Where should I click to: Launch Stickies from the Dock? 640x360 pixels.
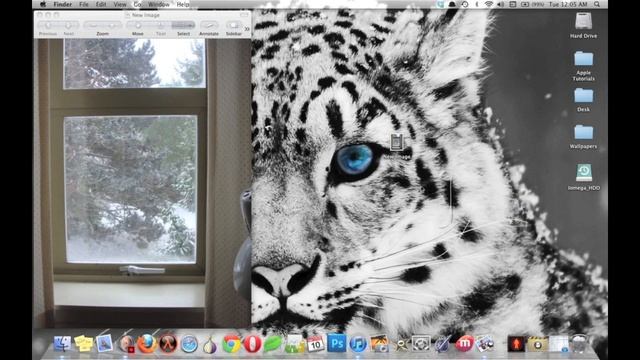[84, 344]
